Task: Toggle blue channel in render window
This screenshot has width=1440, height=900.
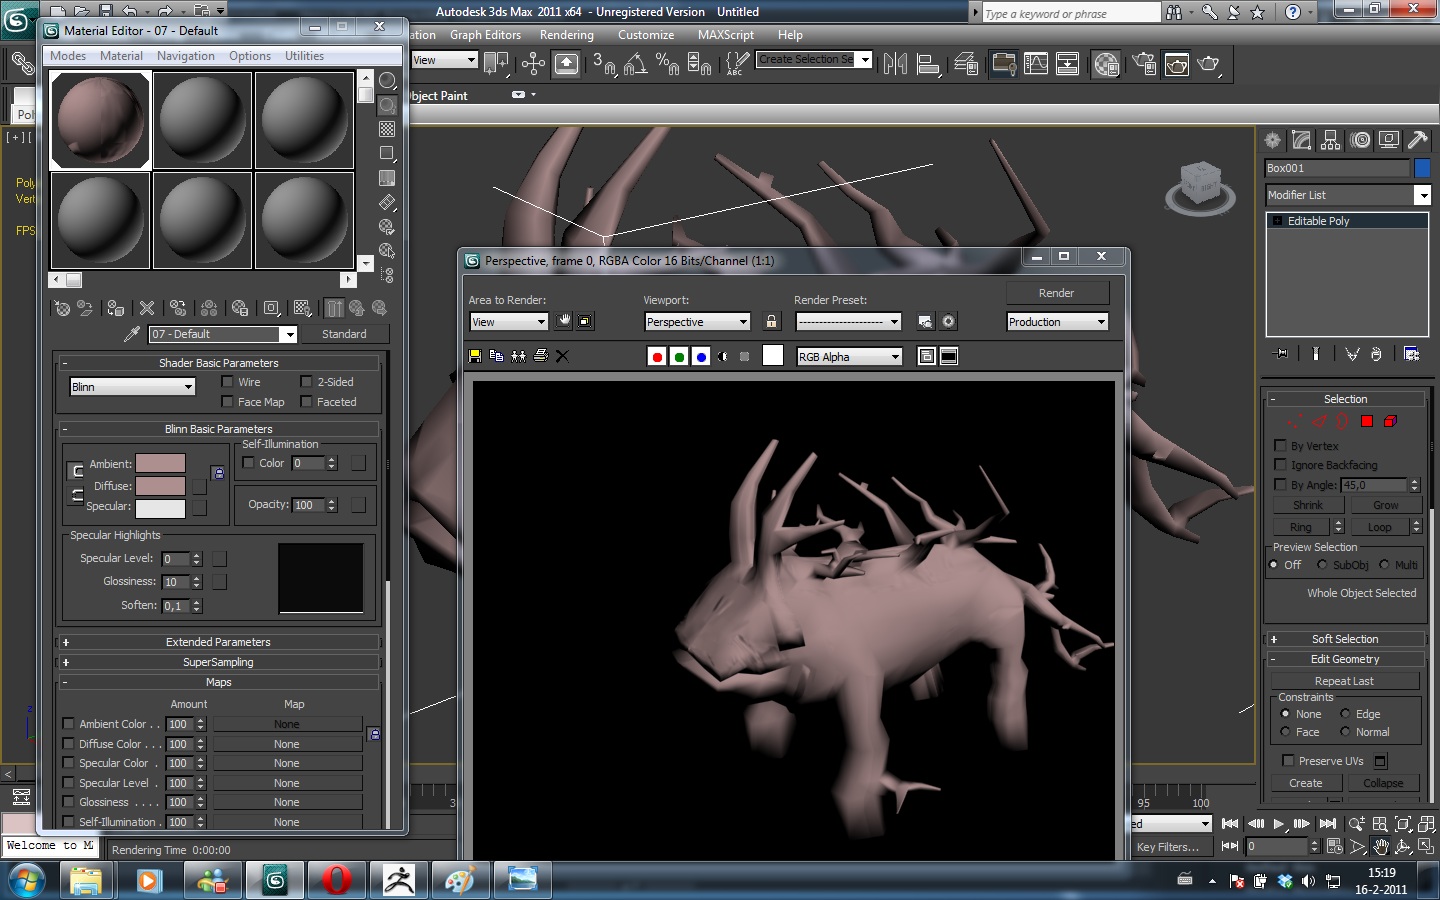Action: (701, 356)
